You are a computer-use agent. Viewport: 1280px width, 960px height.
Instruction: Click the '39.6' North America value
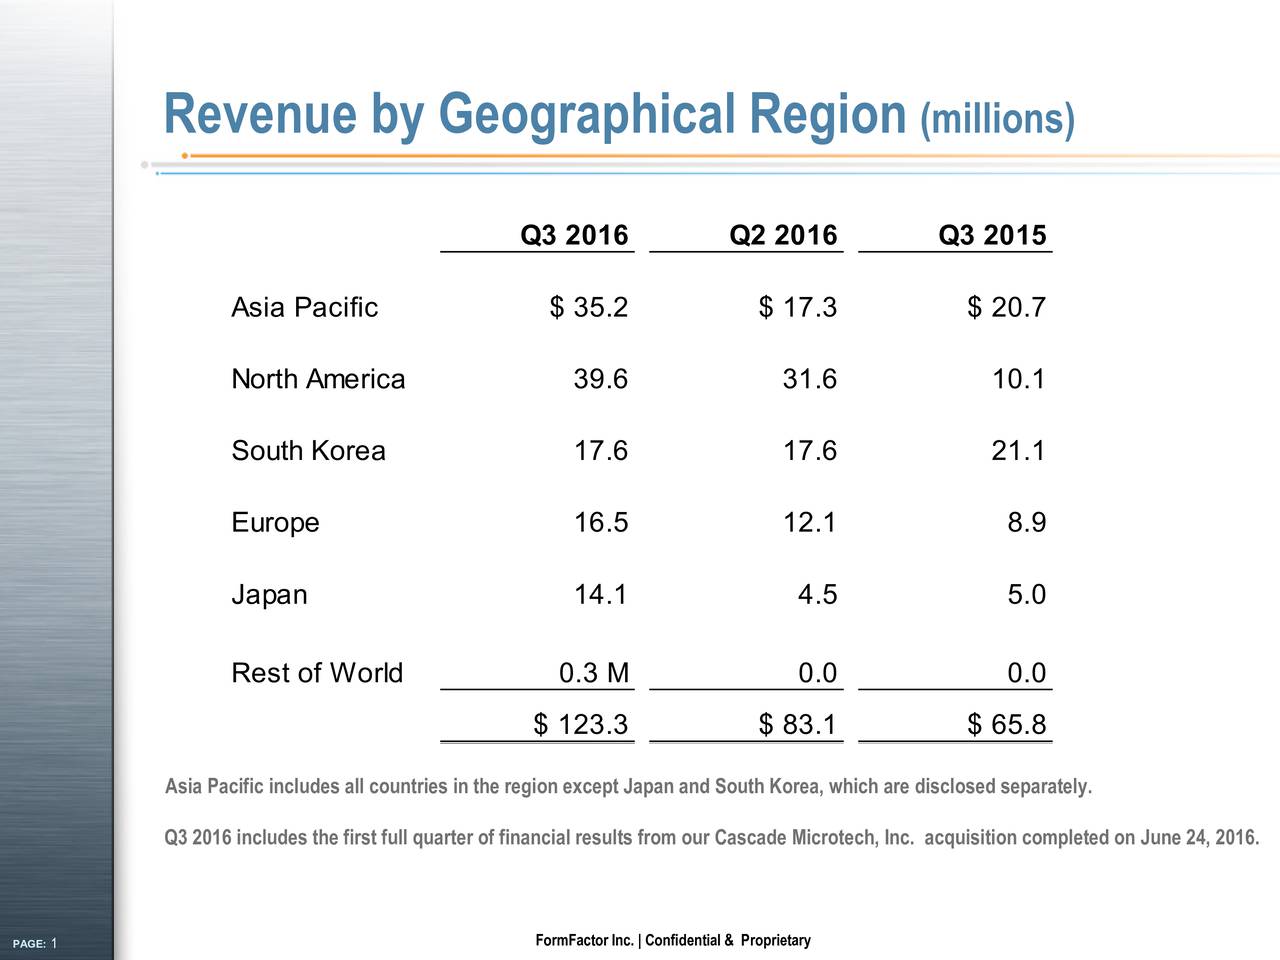pyautogui.click(x=601, y=379)
